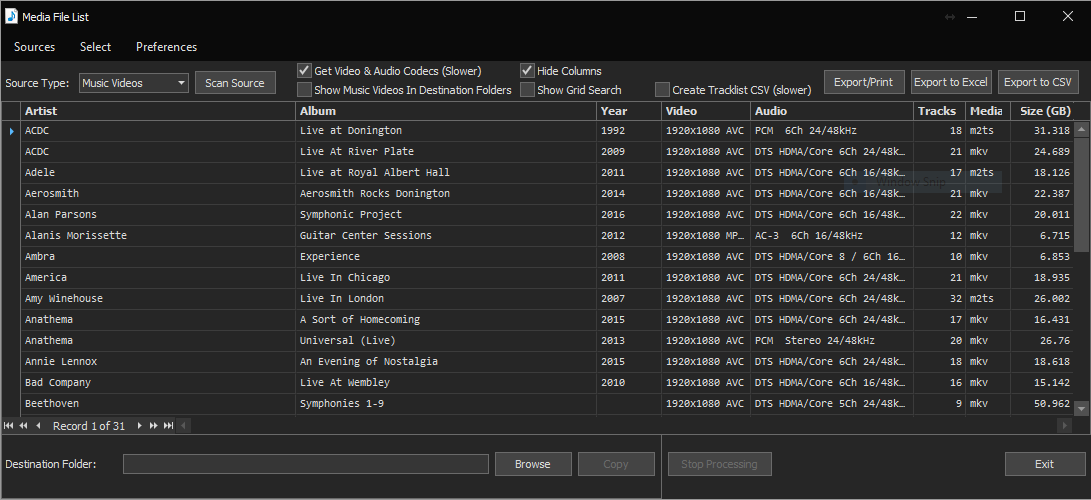1091x500 pixels.
Task: Go to the last record
Action: tap(169, 426)
